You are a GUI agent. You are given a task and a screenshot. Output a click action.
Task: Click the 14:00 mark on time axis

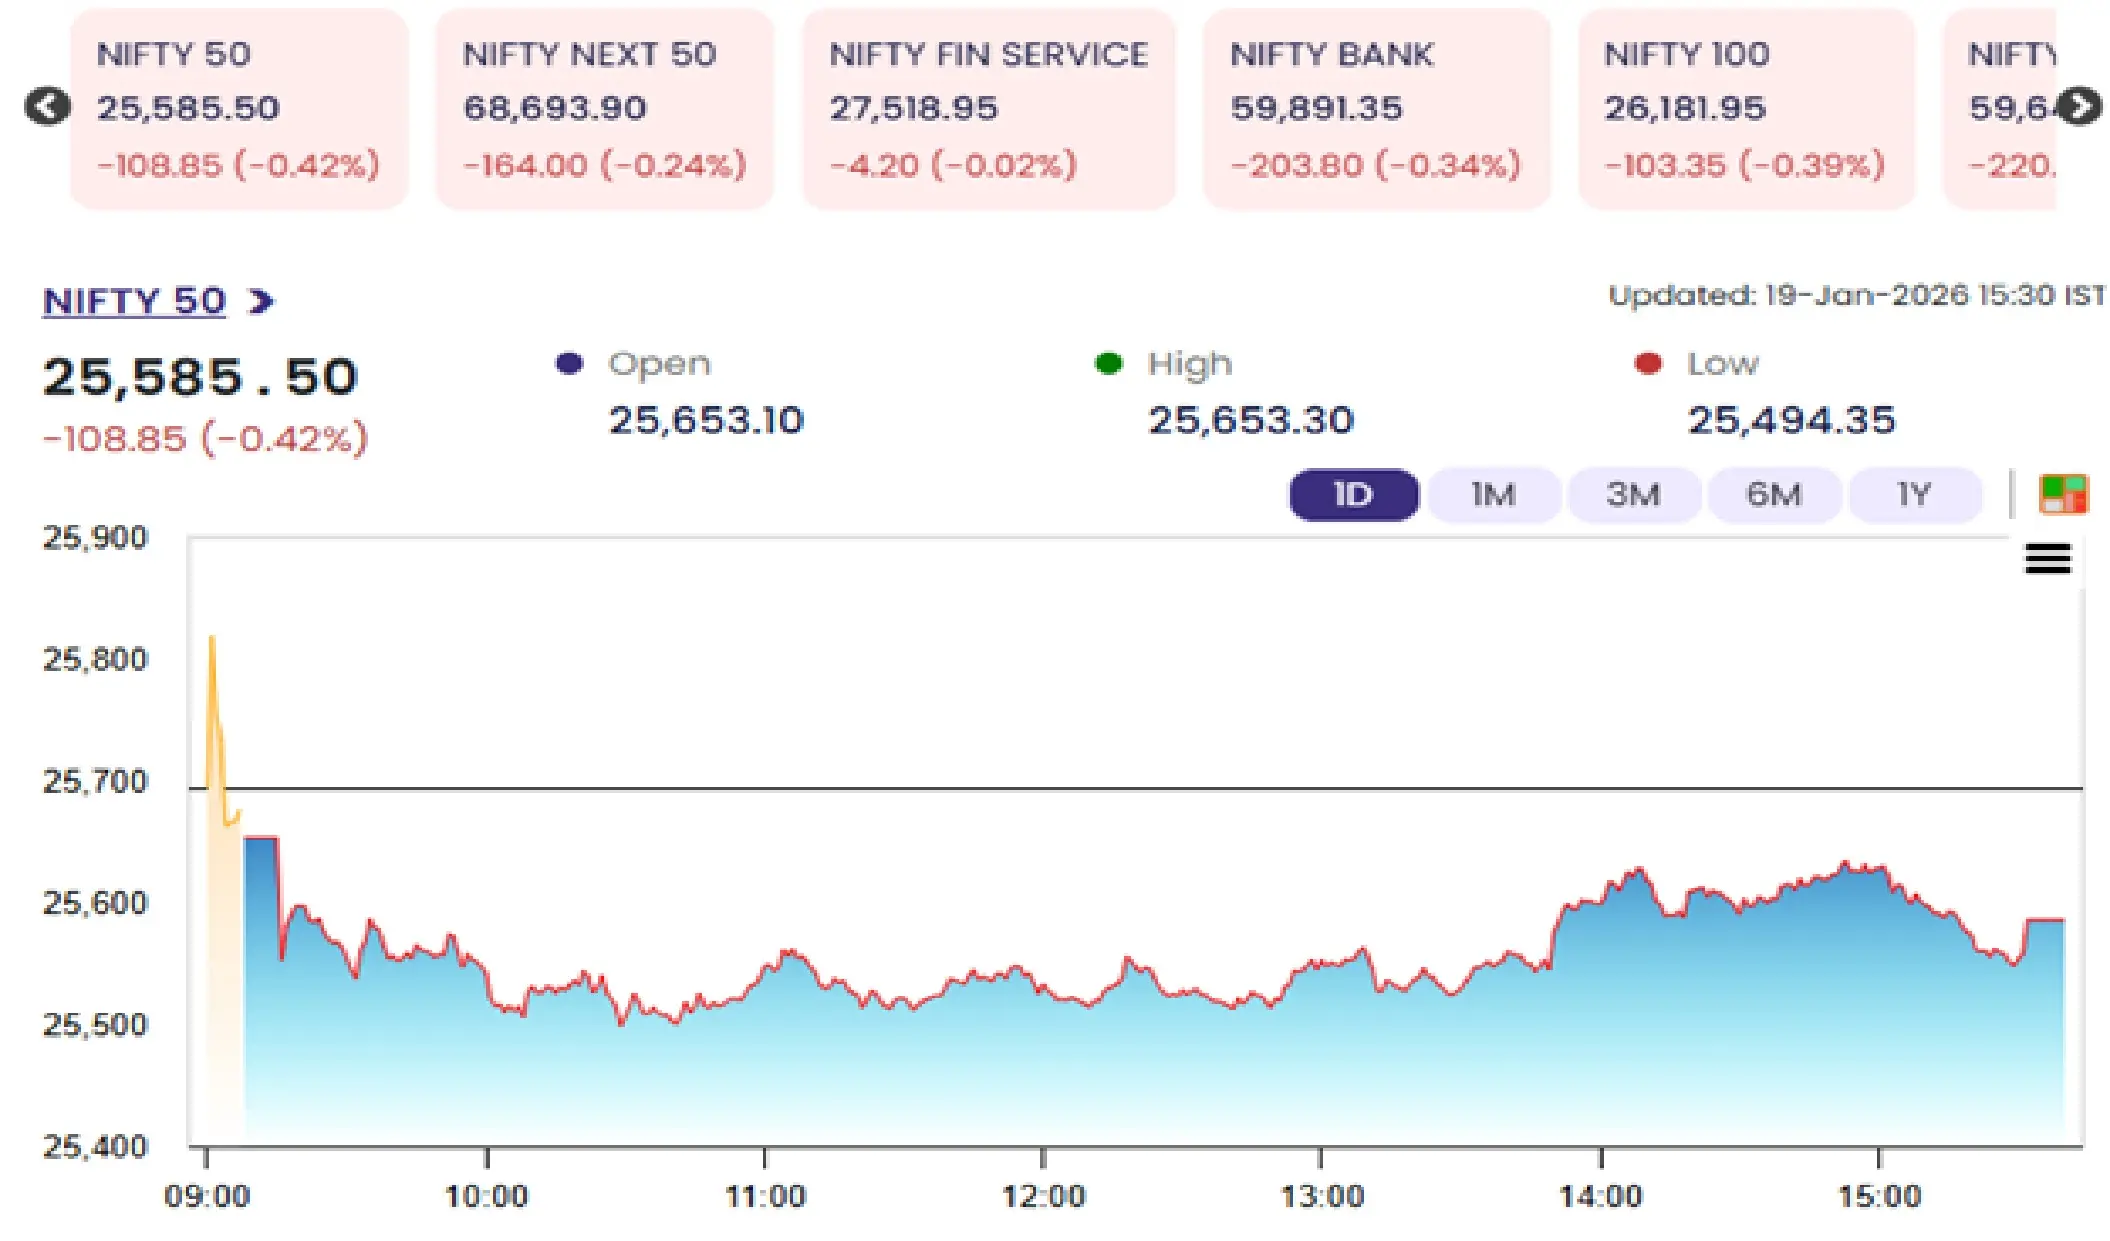pos(1600,1195)
